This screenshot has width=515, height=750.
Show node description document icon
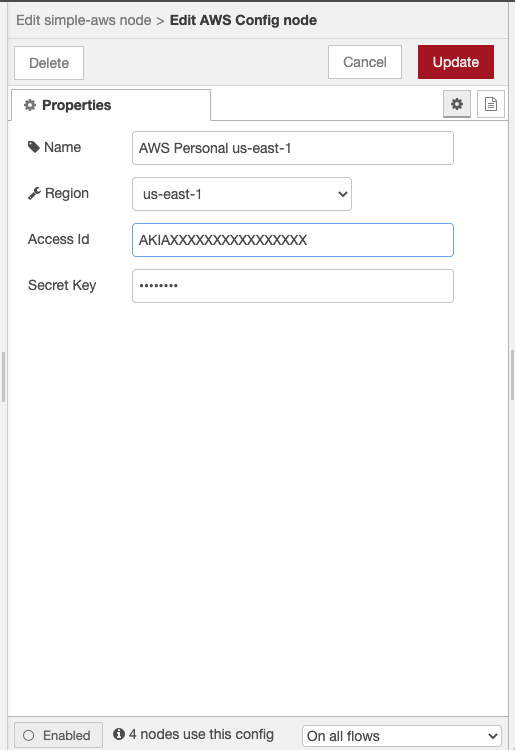tap(491, 104)
